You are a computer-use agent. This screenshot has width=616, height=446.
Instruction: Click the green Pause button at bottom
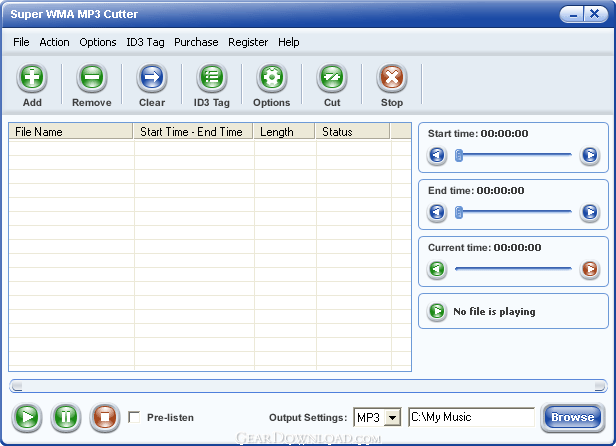click(x=66, y=417)
